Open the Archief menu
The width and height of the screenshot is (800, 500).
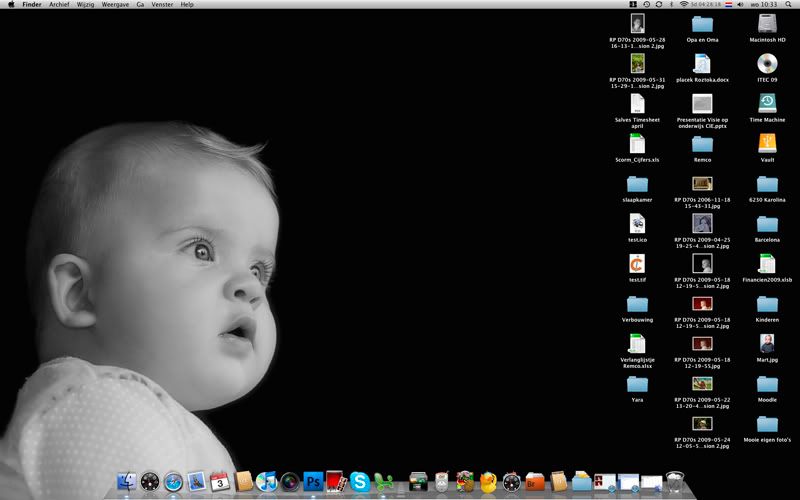tap(59, 4)
